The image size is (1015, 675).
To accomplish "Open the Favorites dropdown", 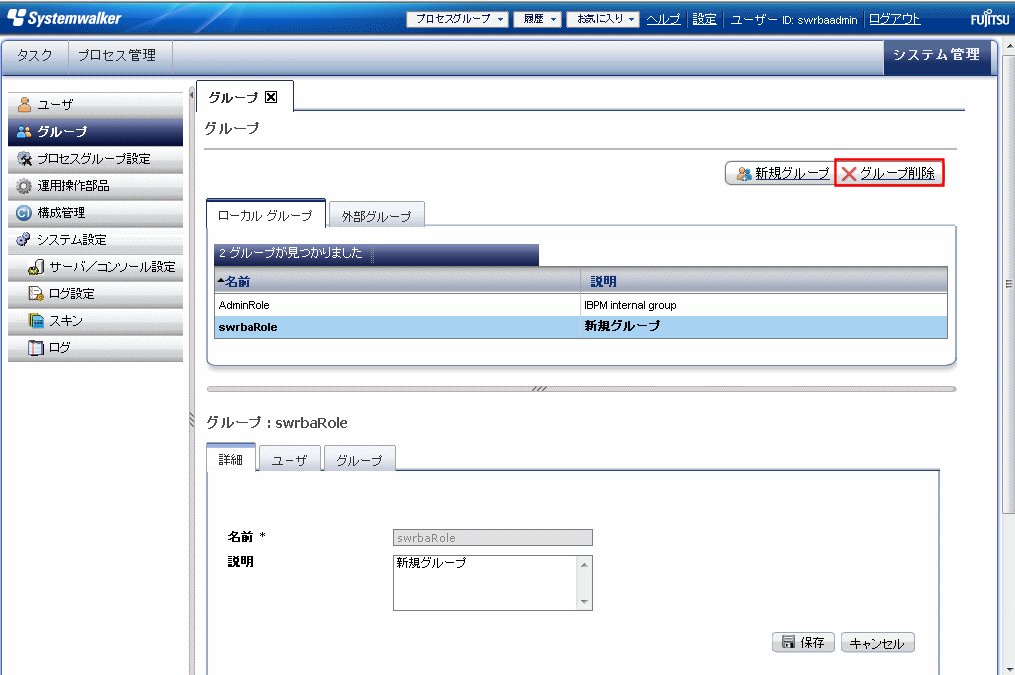I will [x=602, y=19].
